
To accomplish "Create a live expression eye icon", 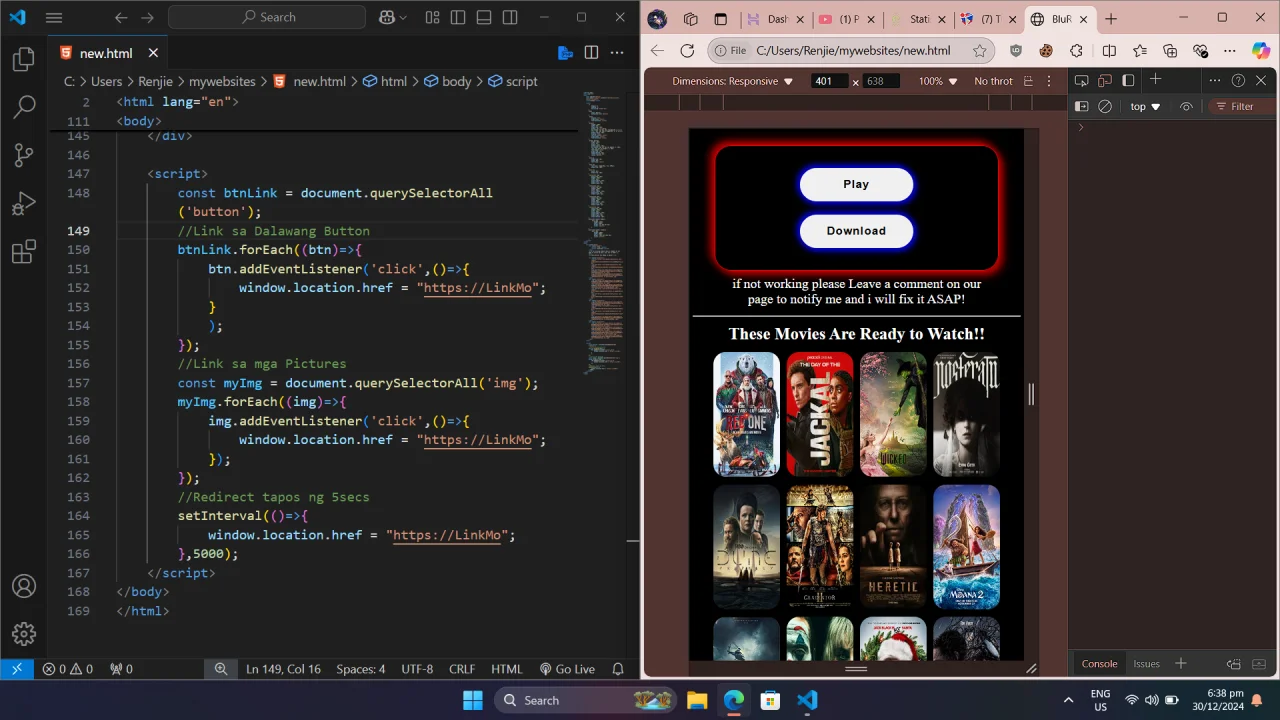I will 1186,107.
